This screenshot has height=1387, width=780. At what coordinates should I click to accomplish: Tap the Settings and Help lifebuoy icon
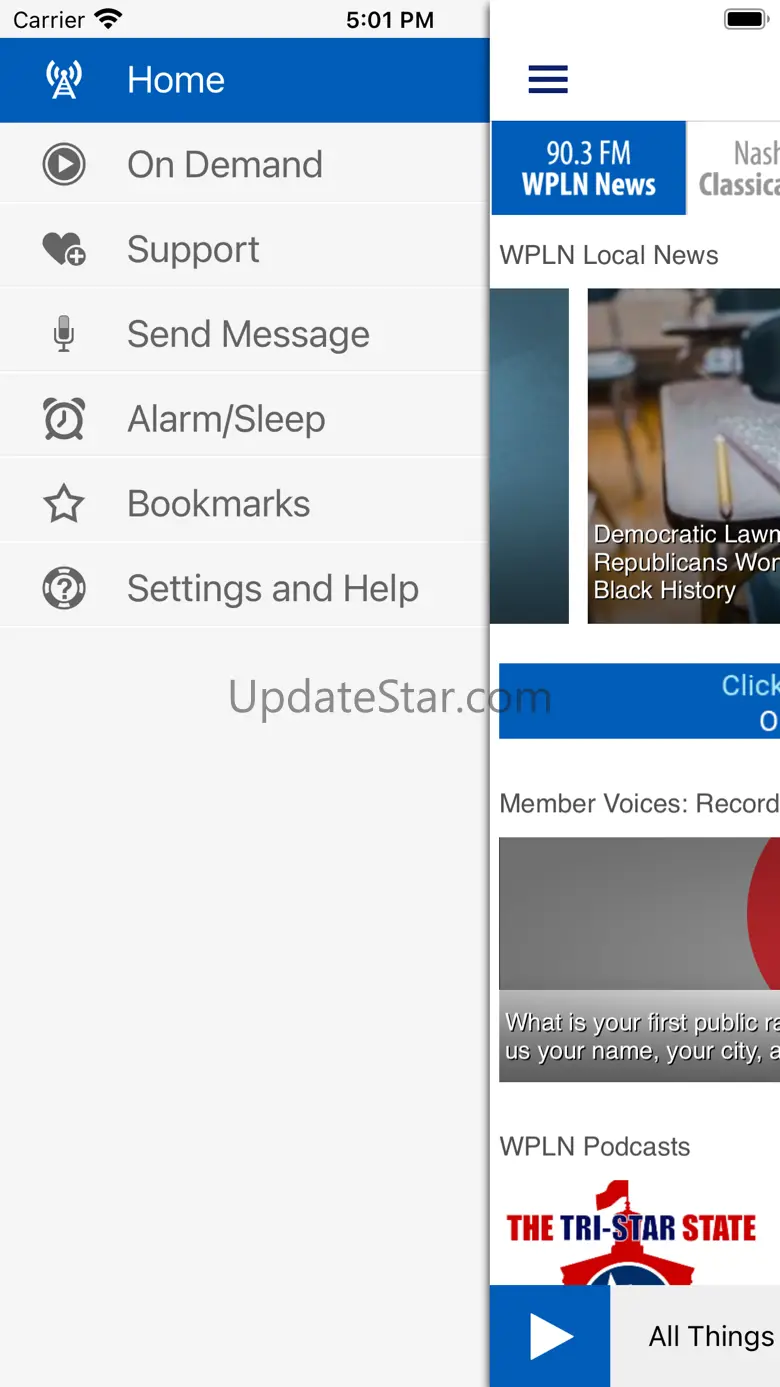64,589
